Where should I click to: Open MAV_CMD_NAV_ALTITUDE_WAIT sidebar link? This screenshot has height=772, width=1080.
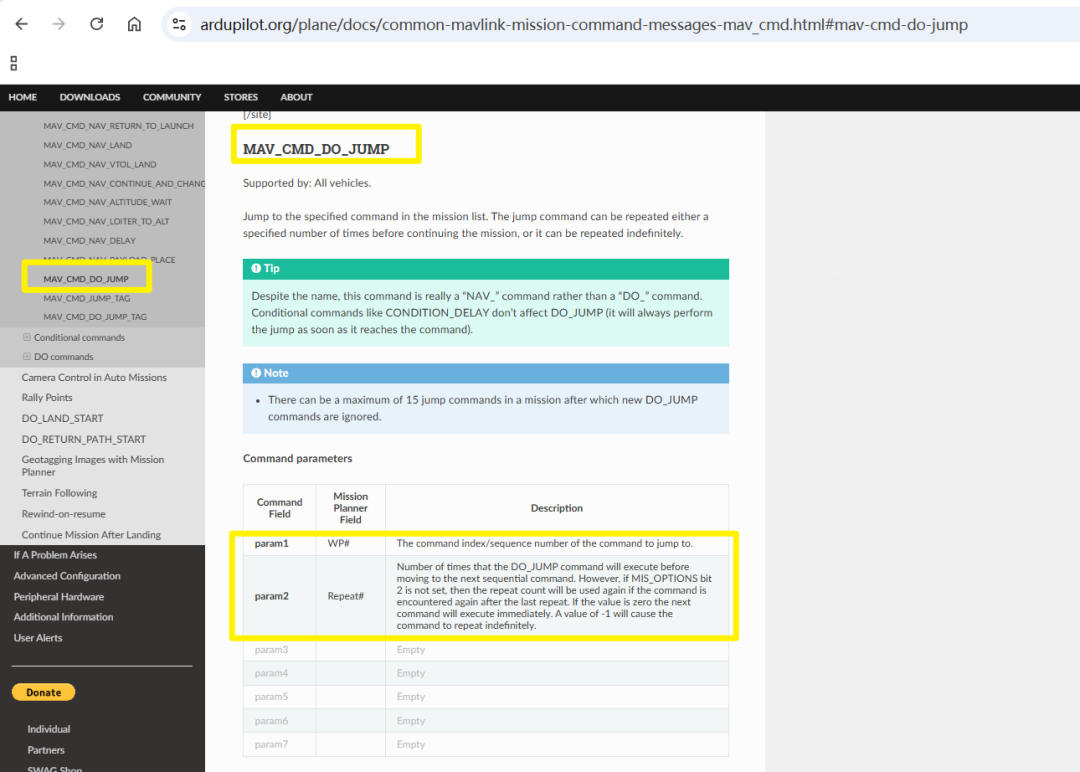(x=107, y=202)
